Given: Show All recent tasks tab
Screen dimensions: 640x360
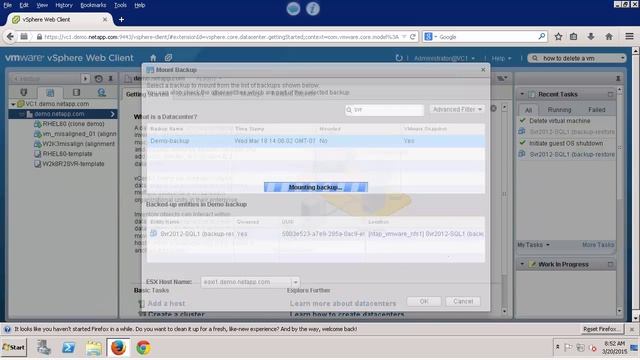Looking at the screenshot, I should [528, 110].
